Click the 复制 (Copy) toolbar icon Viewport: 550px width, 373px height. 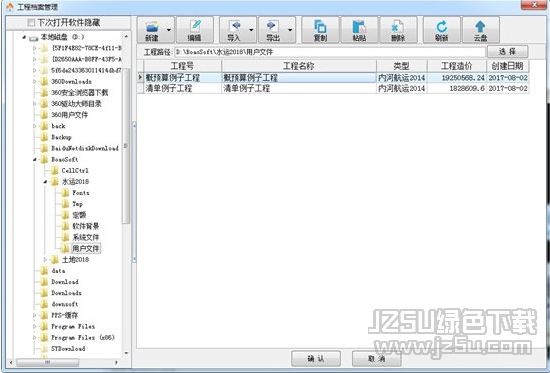point(320,30)
